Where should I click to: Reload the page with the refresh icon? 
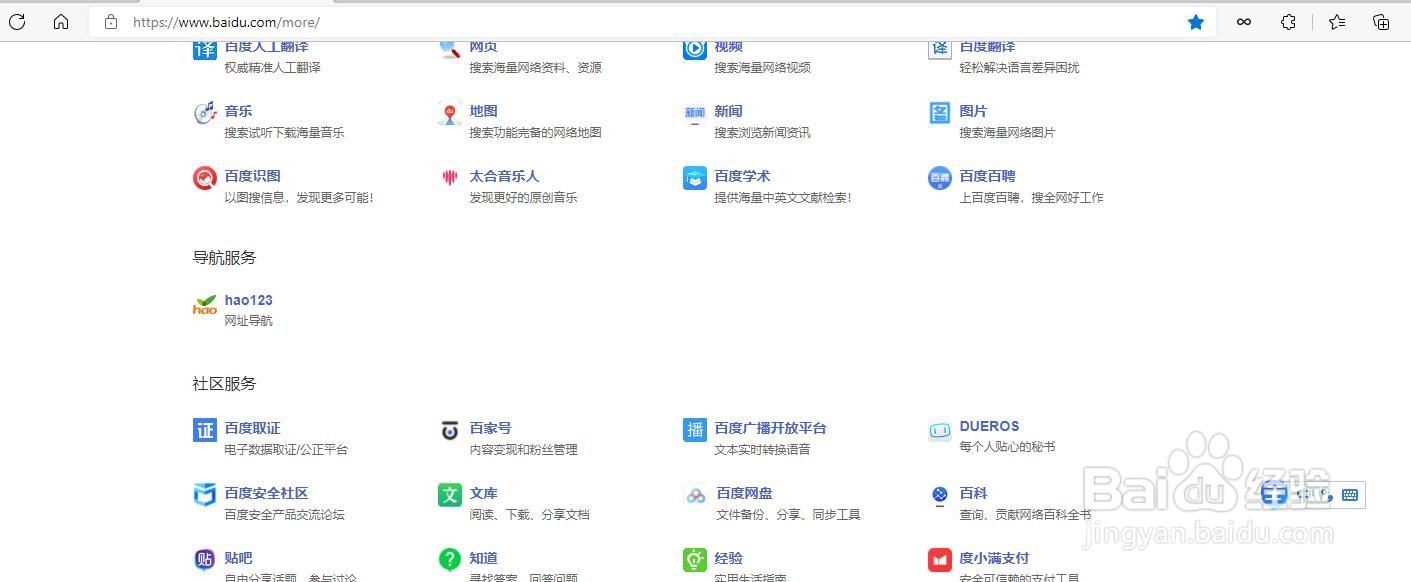tap(17, 22)
